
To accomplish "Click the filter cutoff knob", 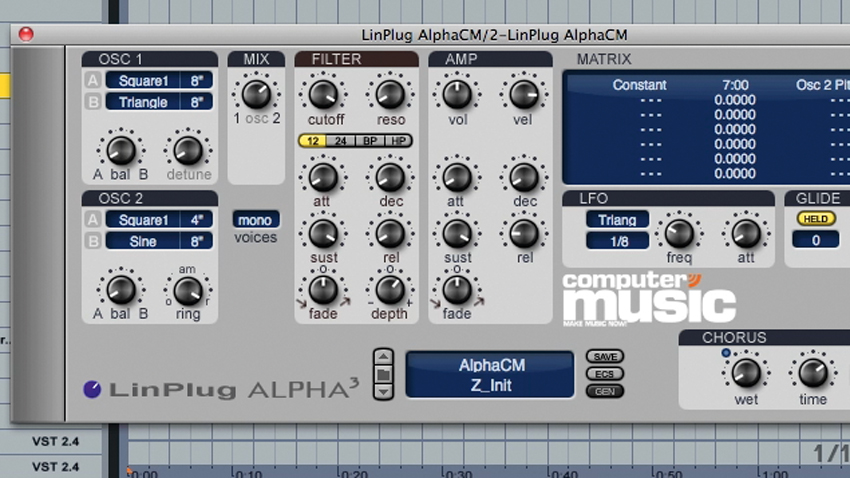I will click(x=323, y=95).
